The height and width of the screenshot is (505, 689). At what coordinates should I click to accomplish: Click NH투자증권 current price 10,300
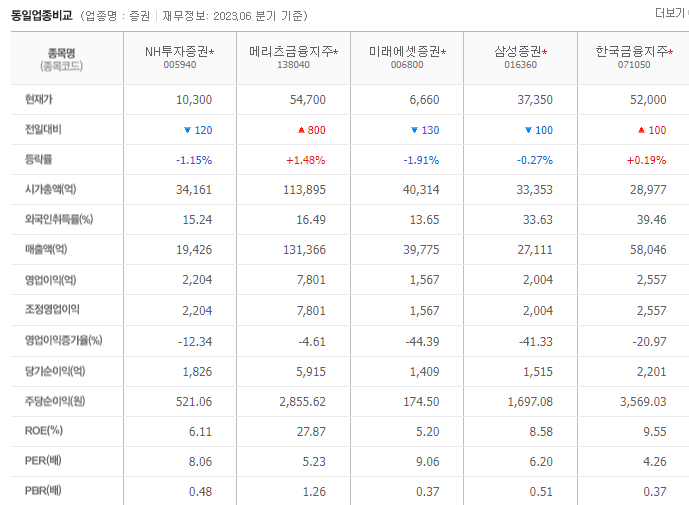(x=194, y=100)
